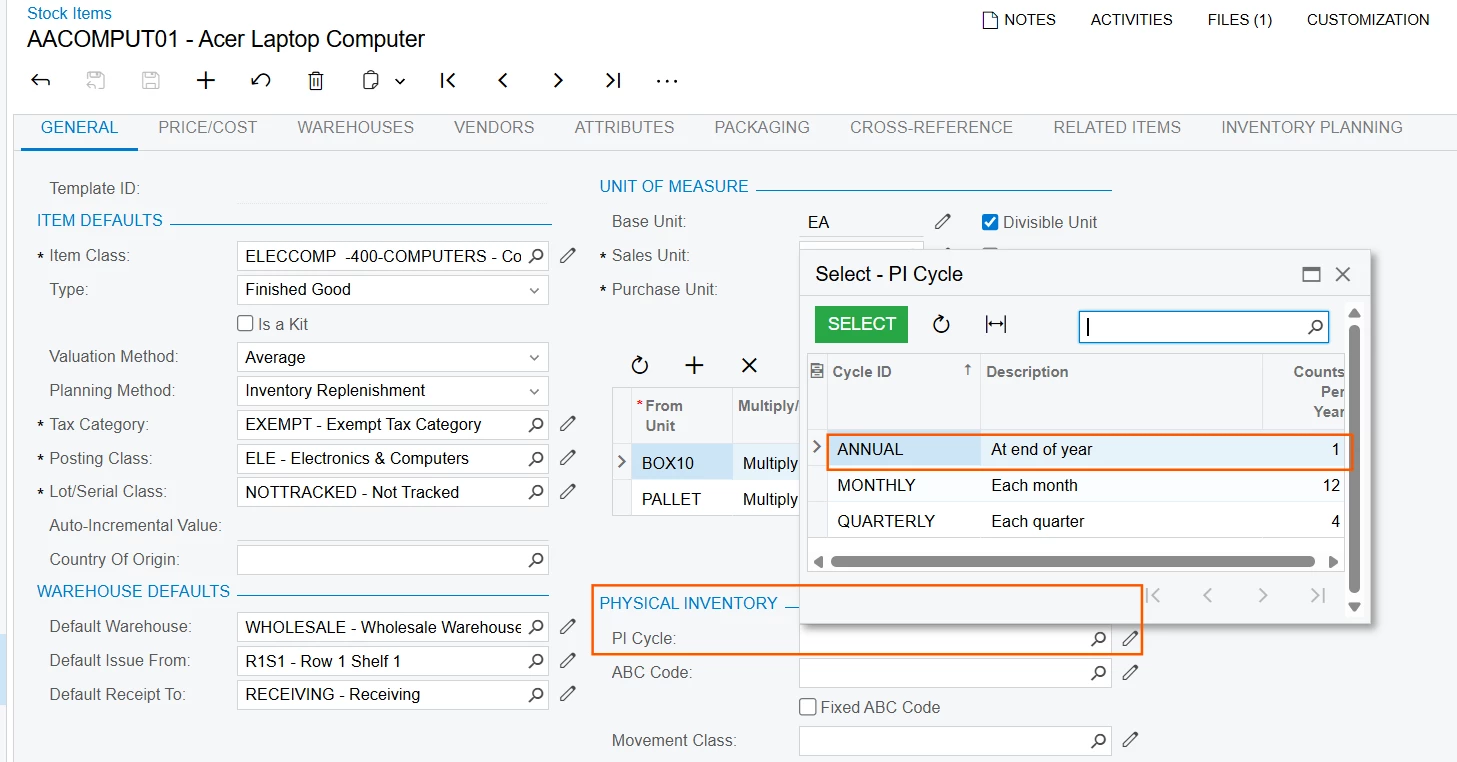Edit Item Class with pencil icon

(568, 256)
